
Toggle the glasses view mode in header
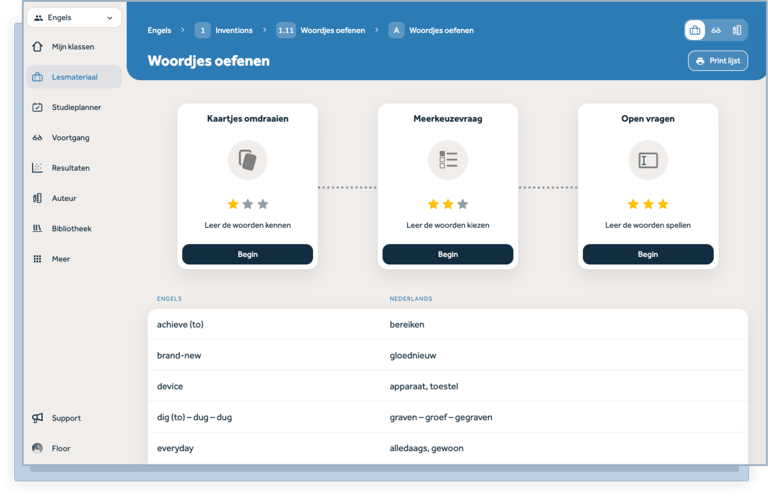(x=716, y=30)
